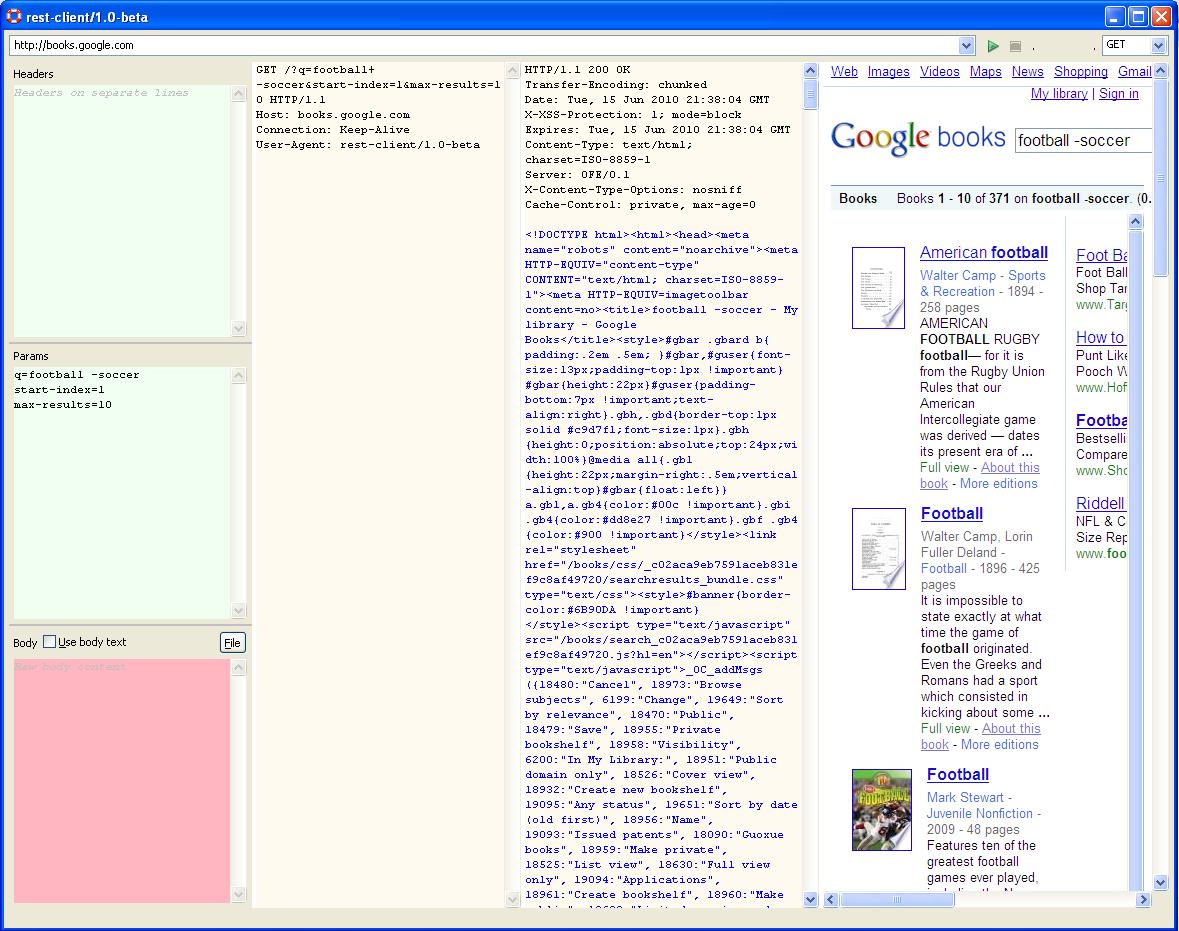Click scroll-up arrow of request pane

click(x=513, y=71)
